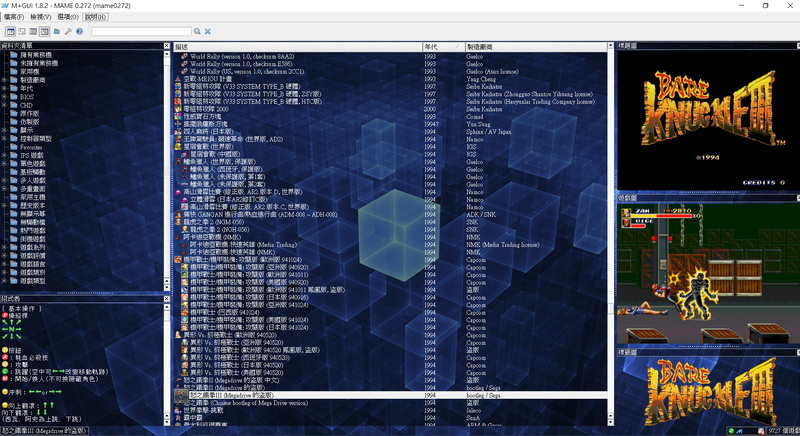Click the green status icon in status bar
The image size is (800, 436).
(731, 431)
